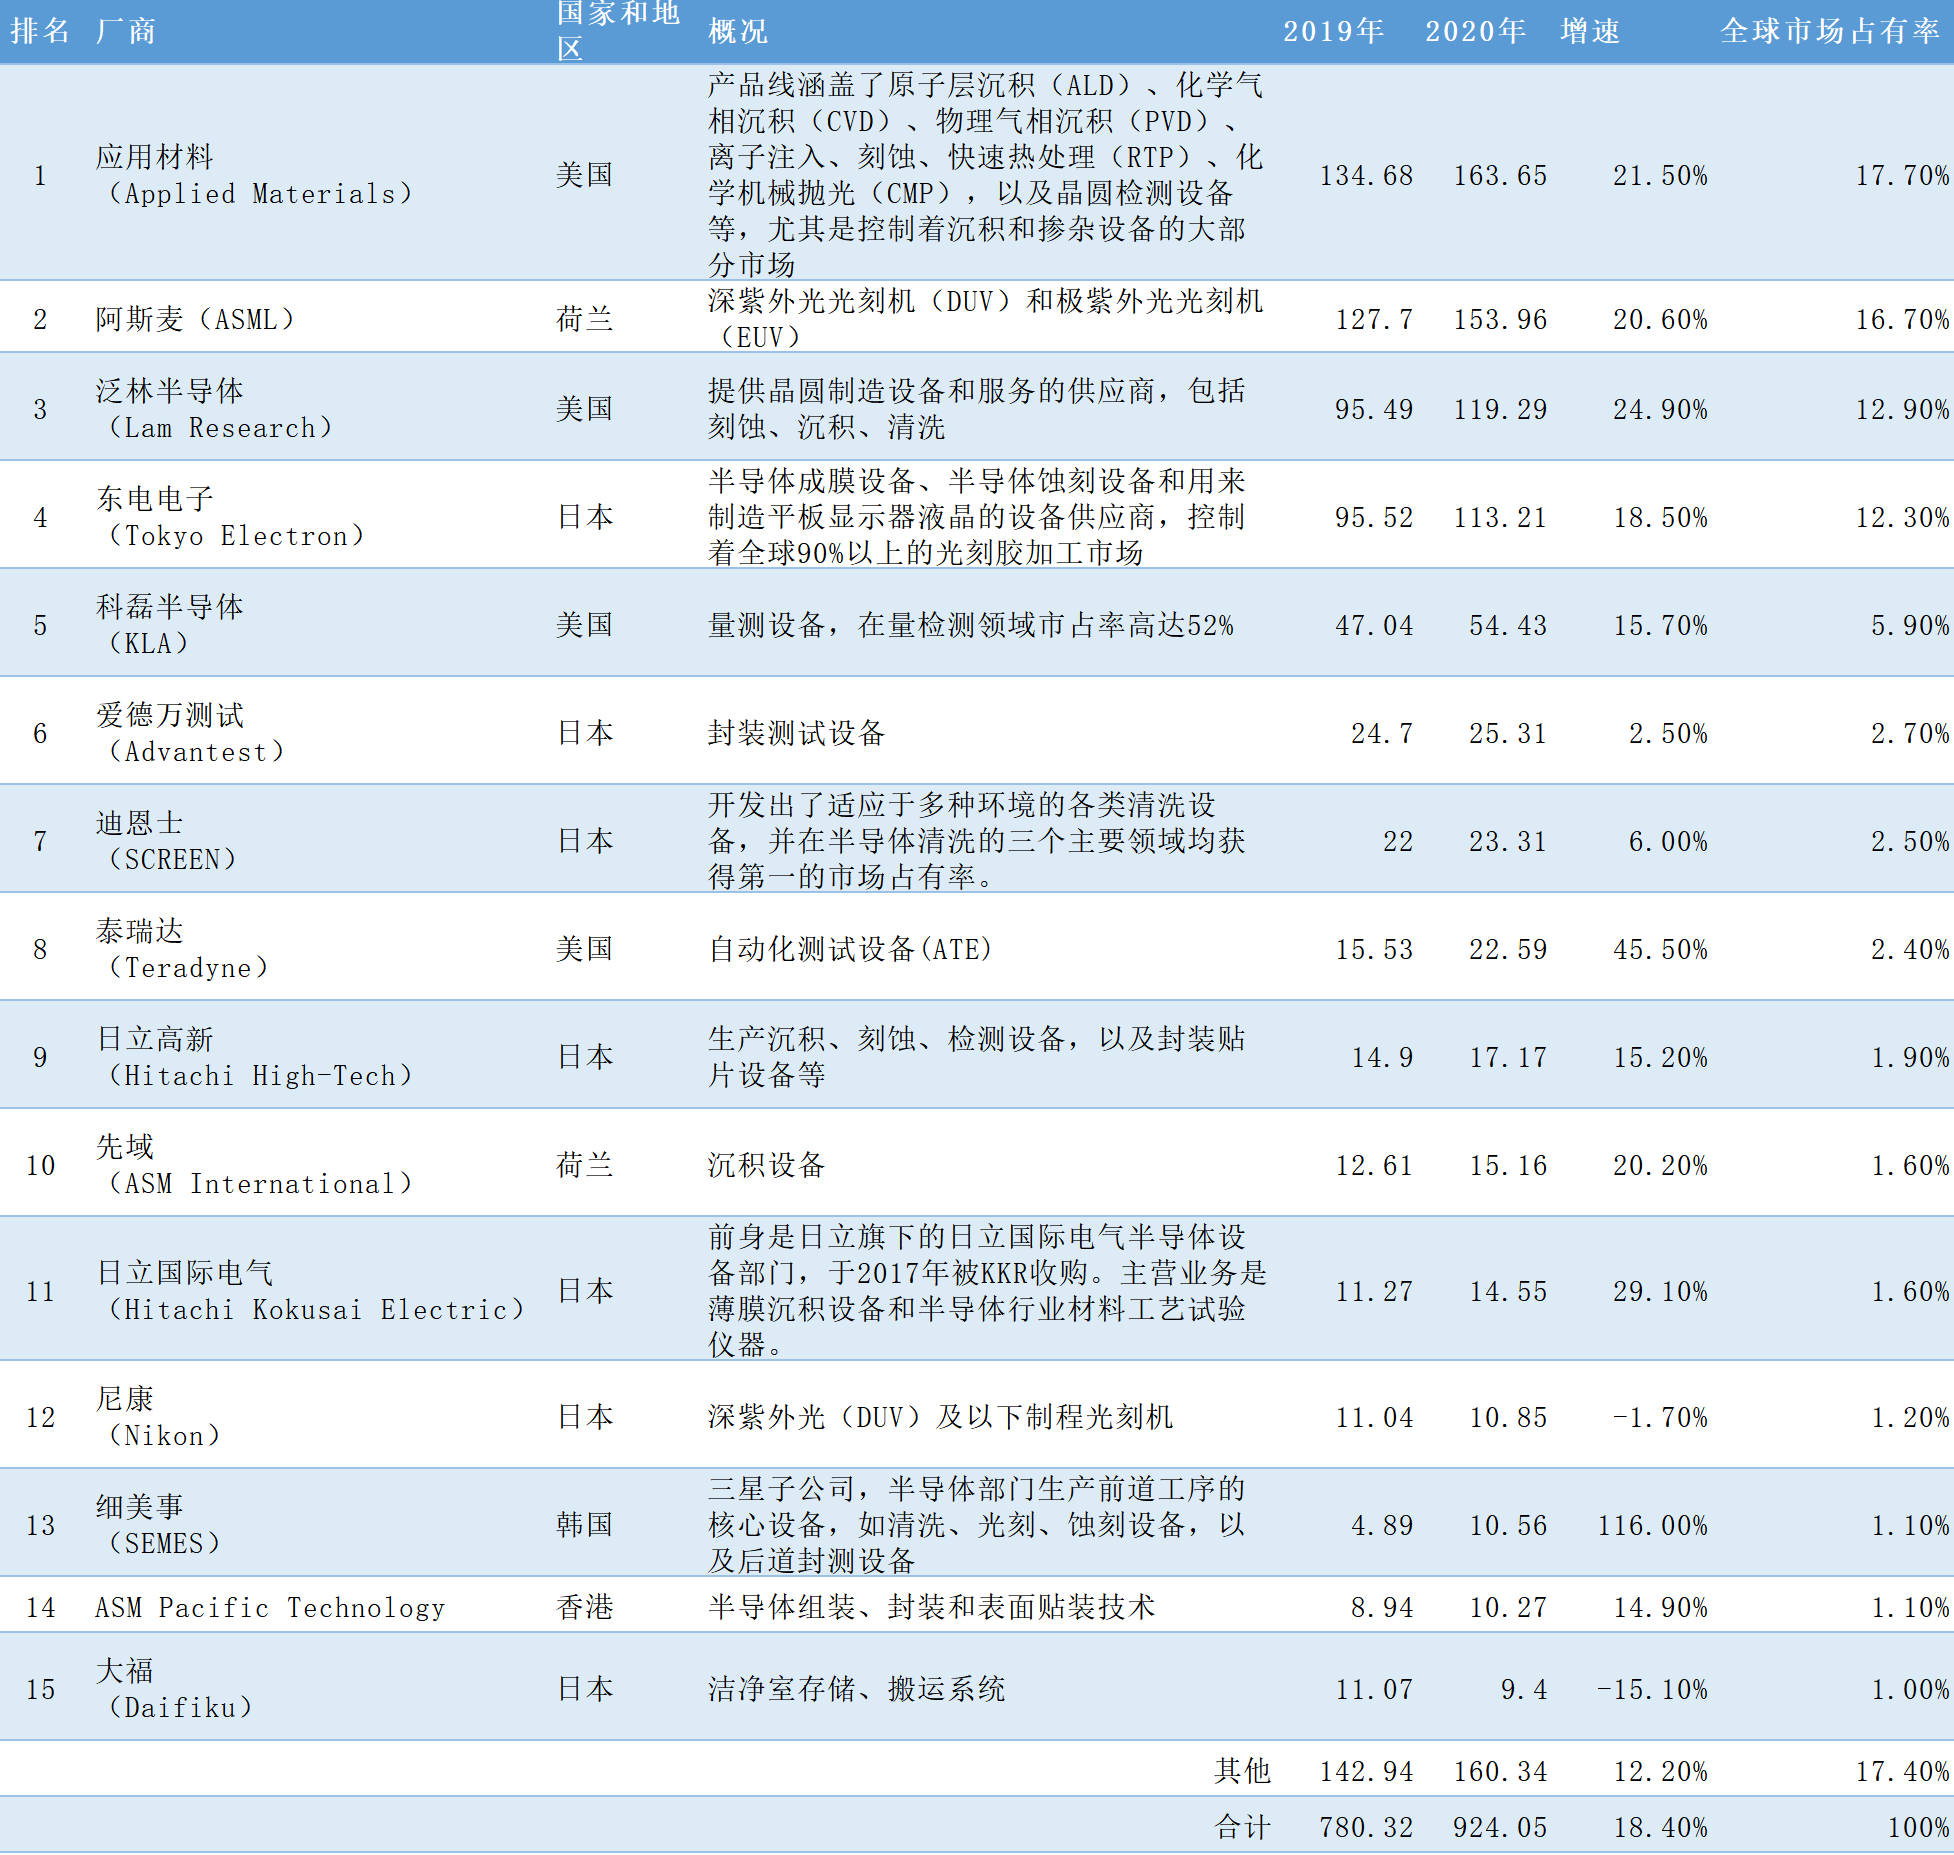Screen dimensions: 1954x1855
Task: Select the 概况 column header
Action: [x=738, y=31]
